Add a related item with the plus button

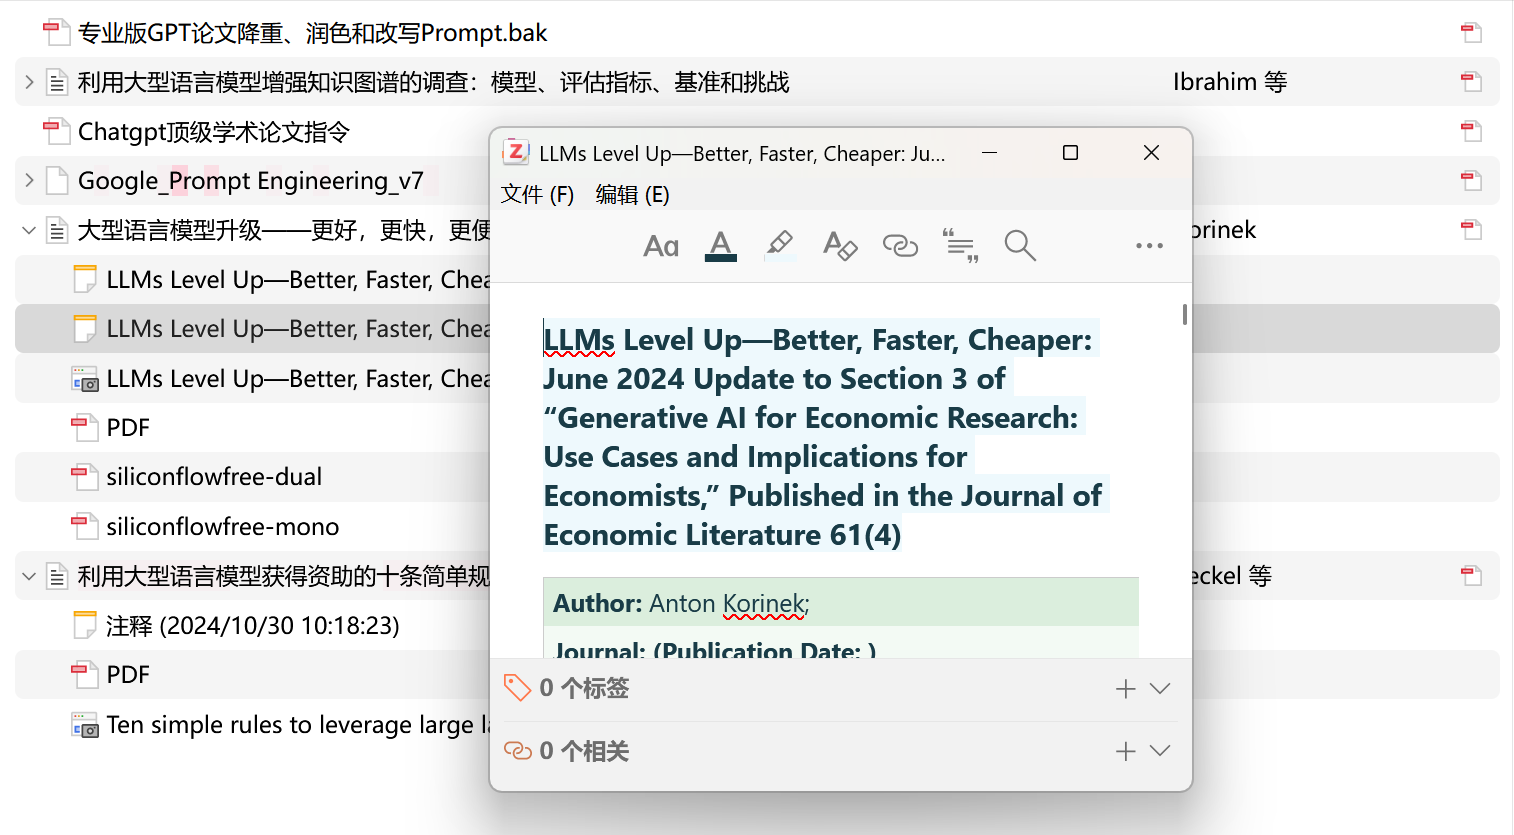(1125, 750)
